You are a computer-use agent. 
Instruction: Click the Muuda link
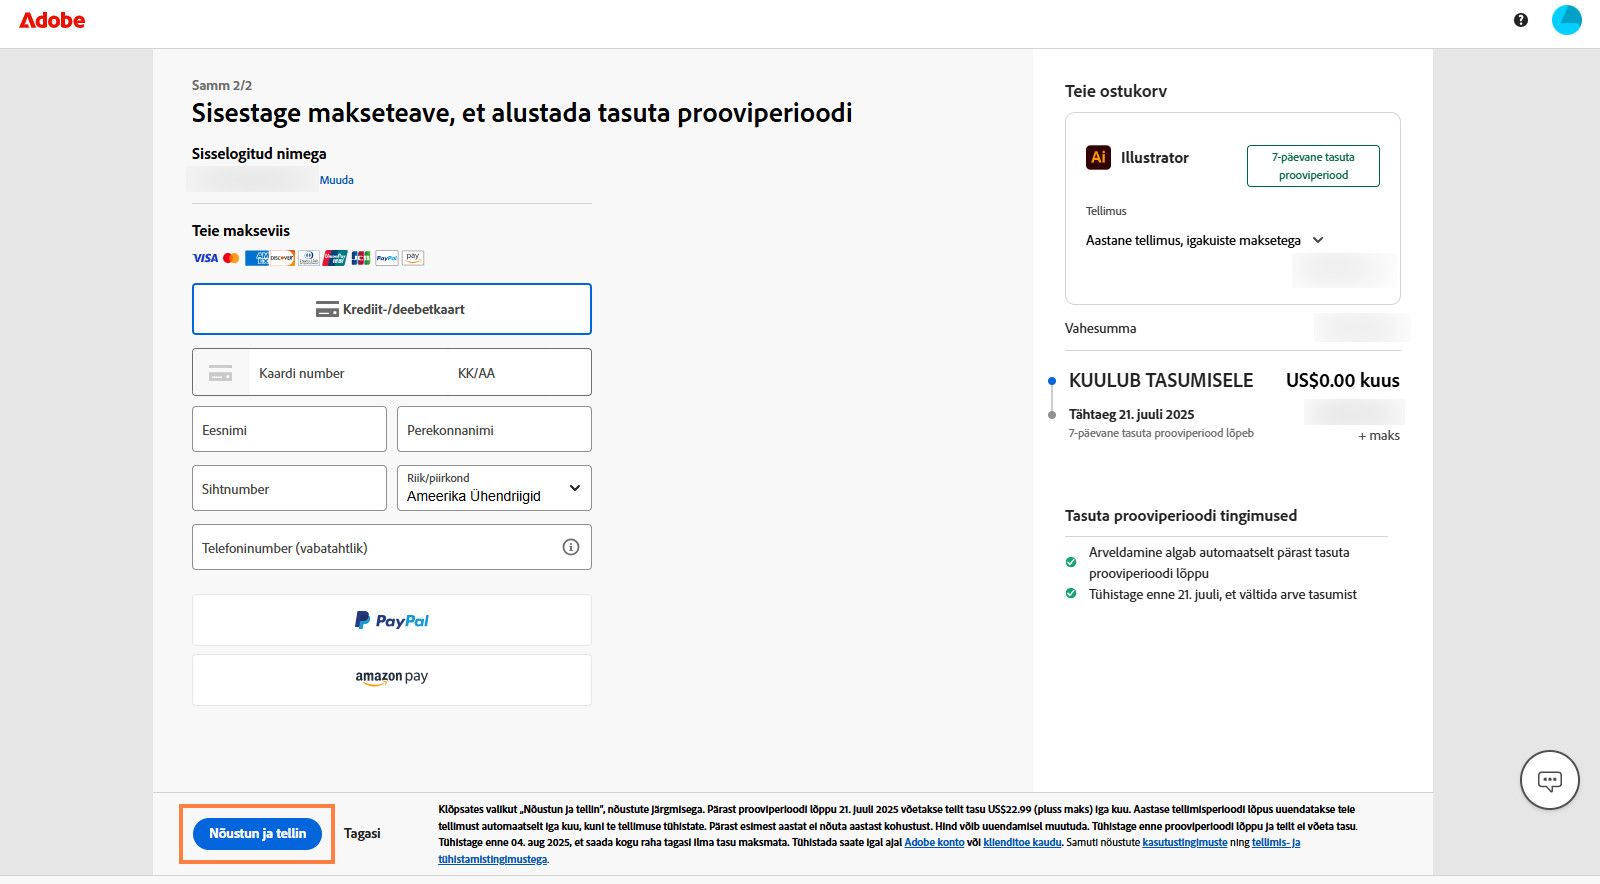(336, 180)
